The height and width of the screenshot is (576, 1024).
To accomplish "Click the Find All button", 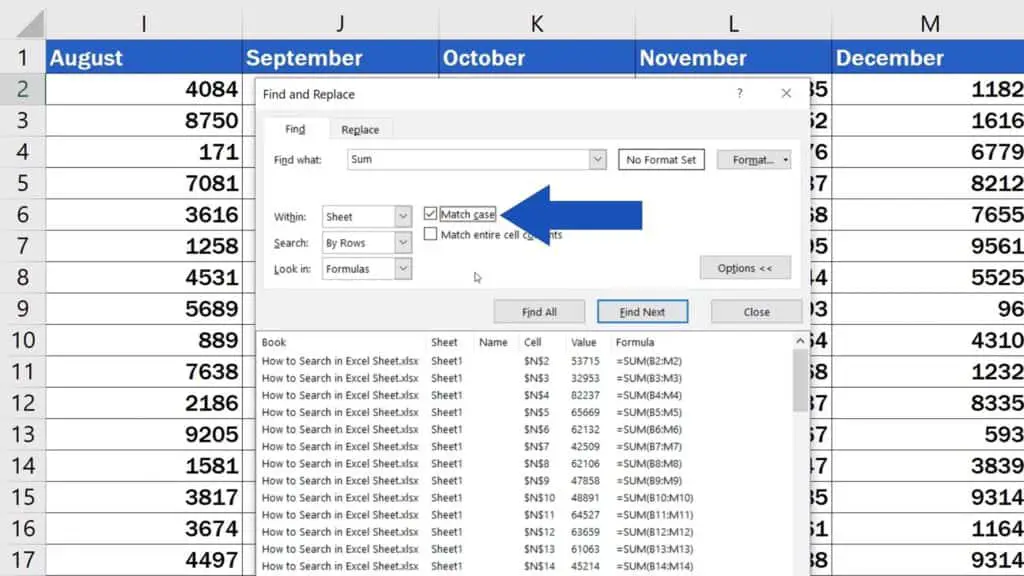I will click(539, 312).
